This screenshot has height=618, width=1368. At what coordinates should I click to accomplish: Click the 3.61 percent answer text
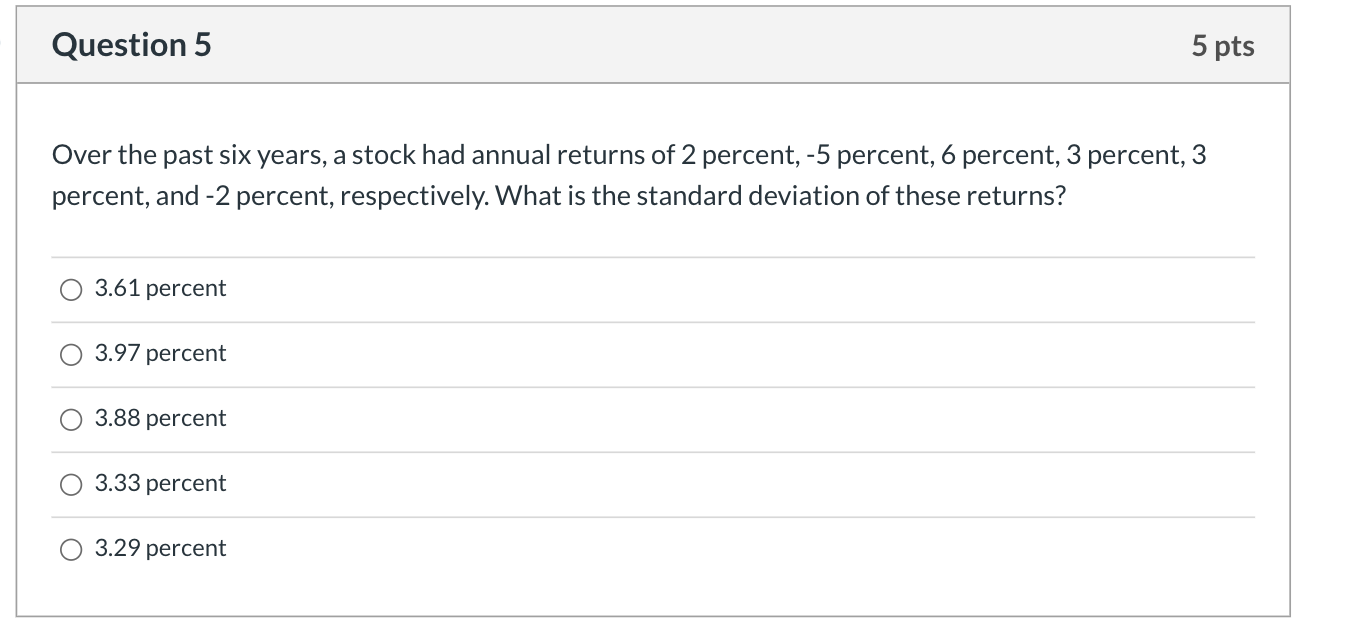(158, 289)
